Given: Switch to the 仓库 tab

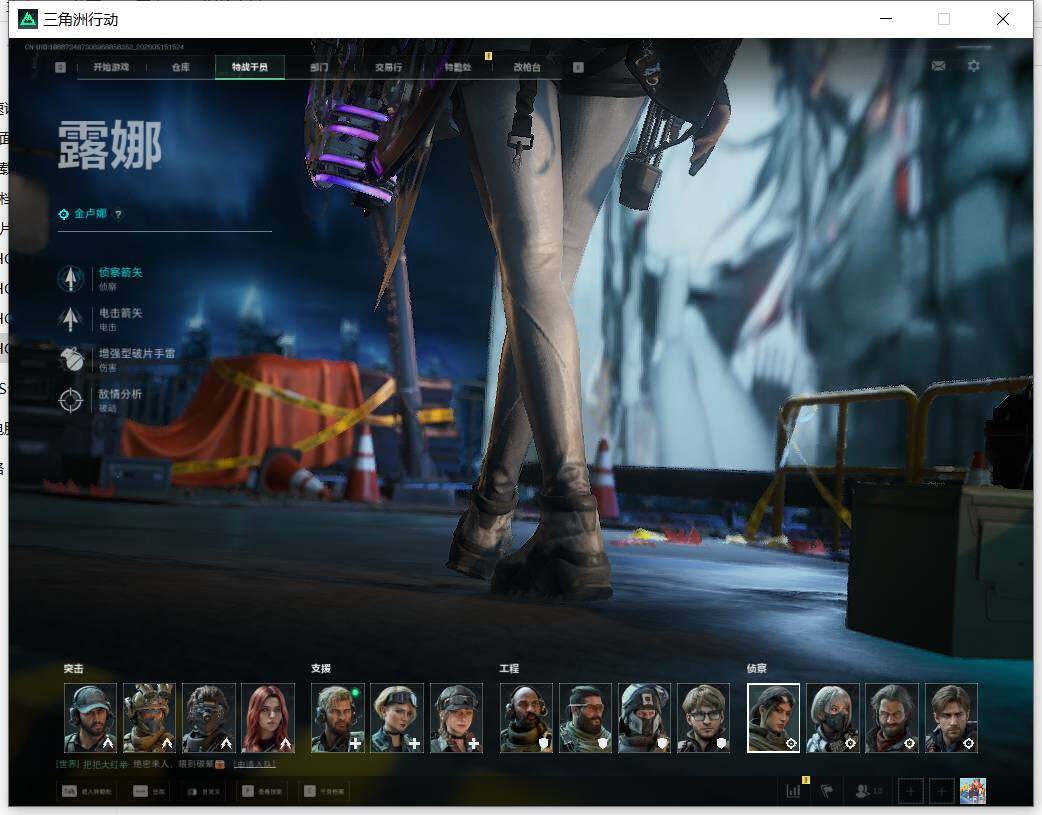Looking at the screenshot, I should pyautogui.click(x=181, y=67).
